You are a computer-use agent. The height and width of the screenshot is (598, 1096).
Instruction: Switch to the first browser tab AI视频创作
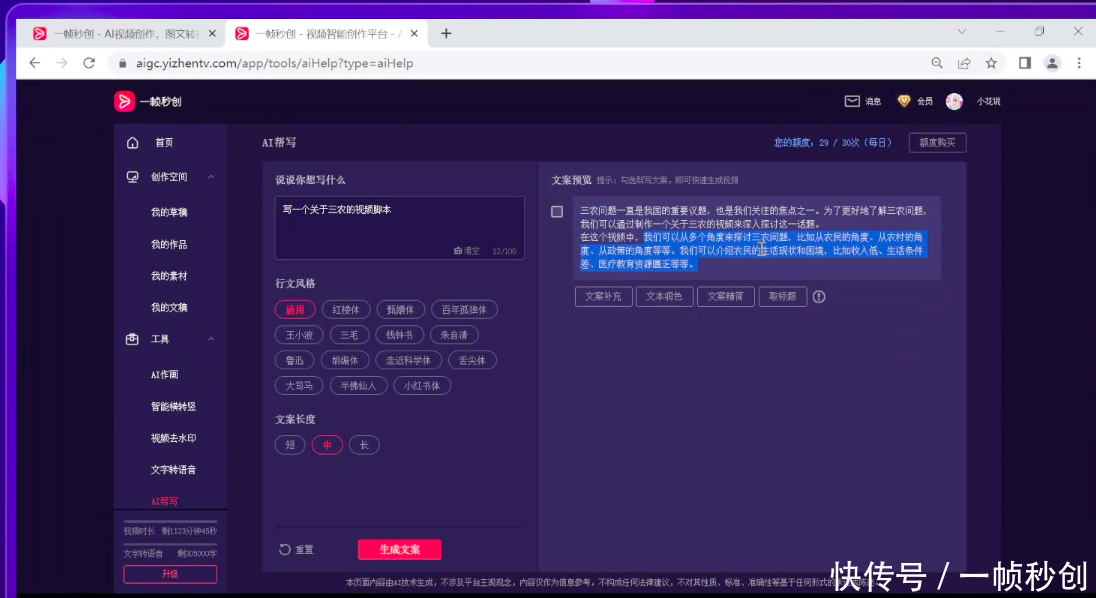pyautogui.click(x=126, y=34)
